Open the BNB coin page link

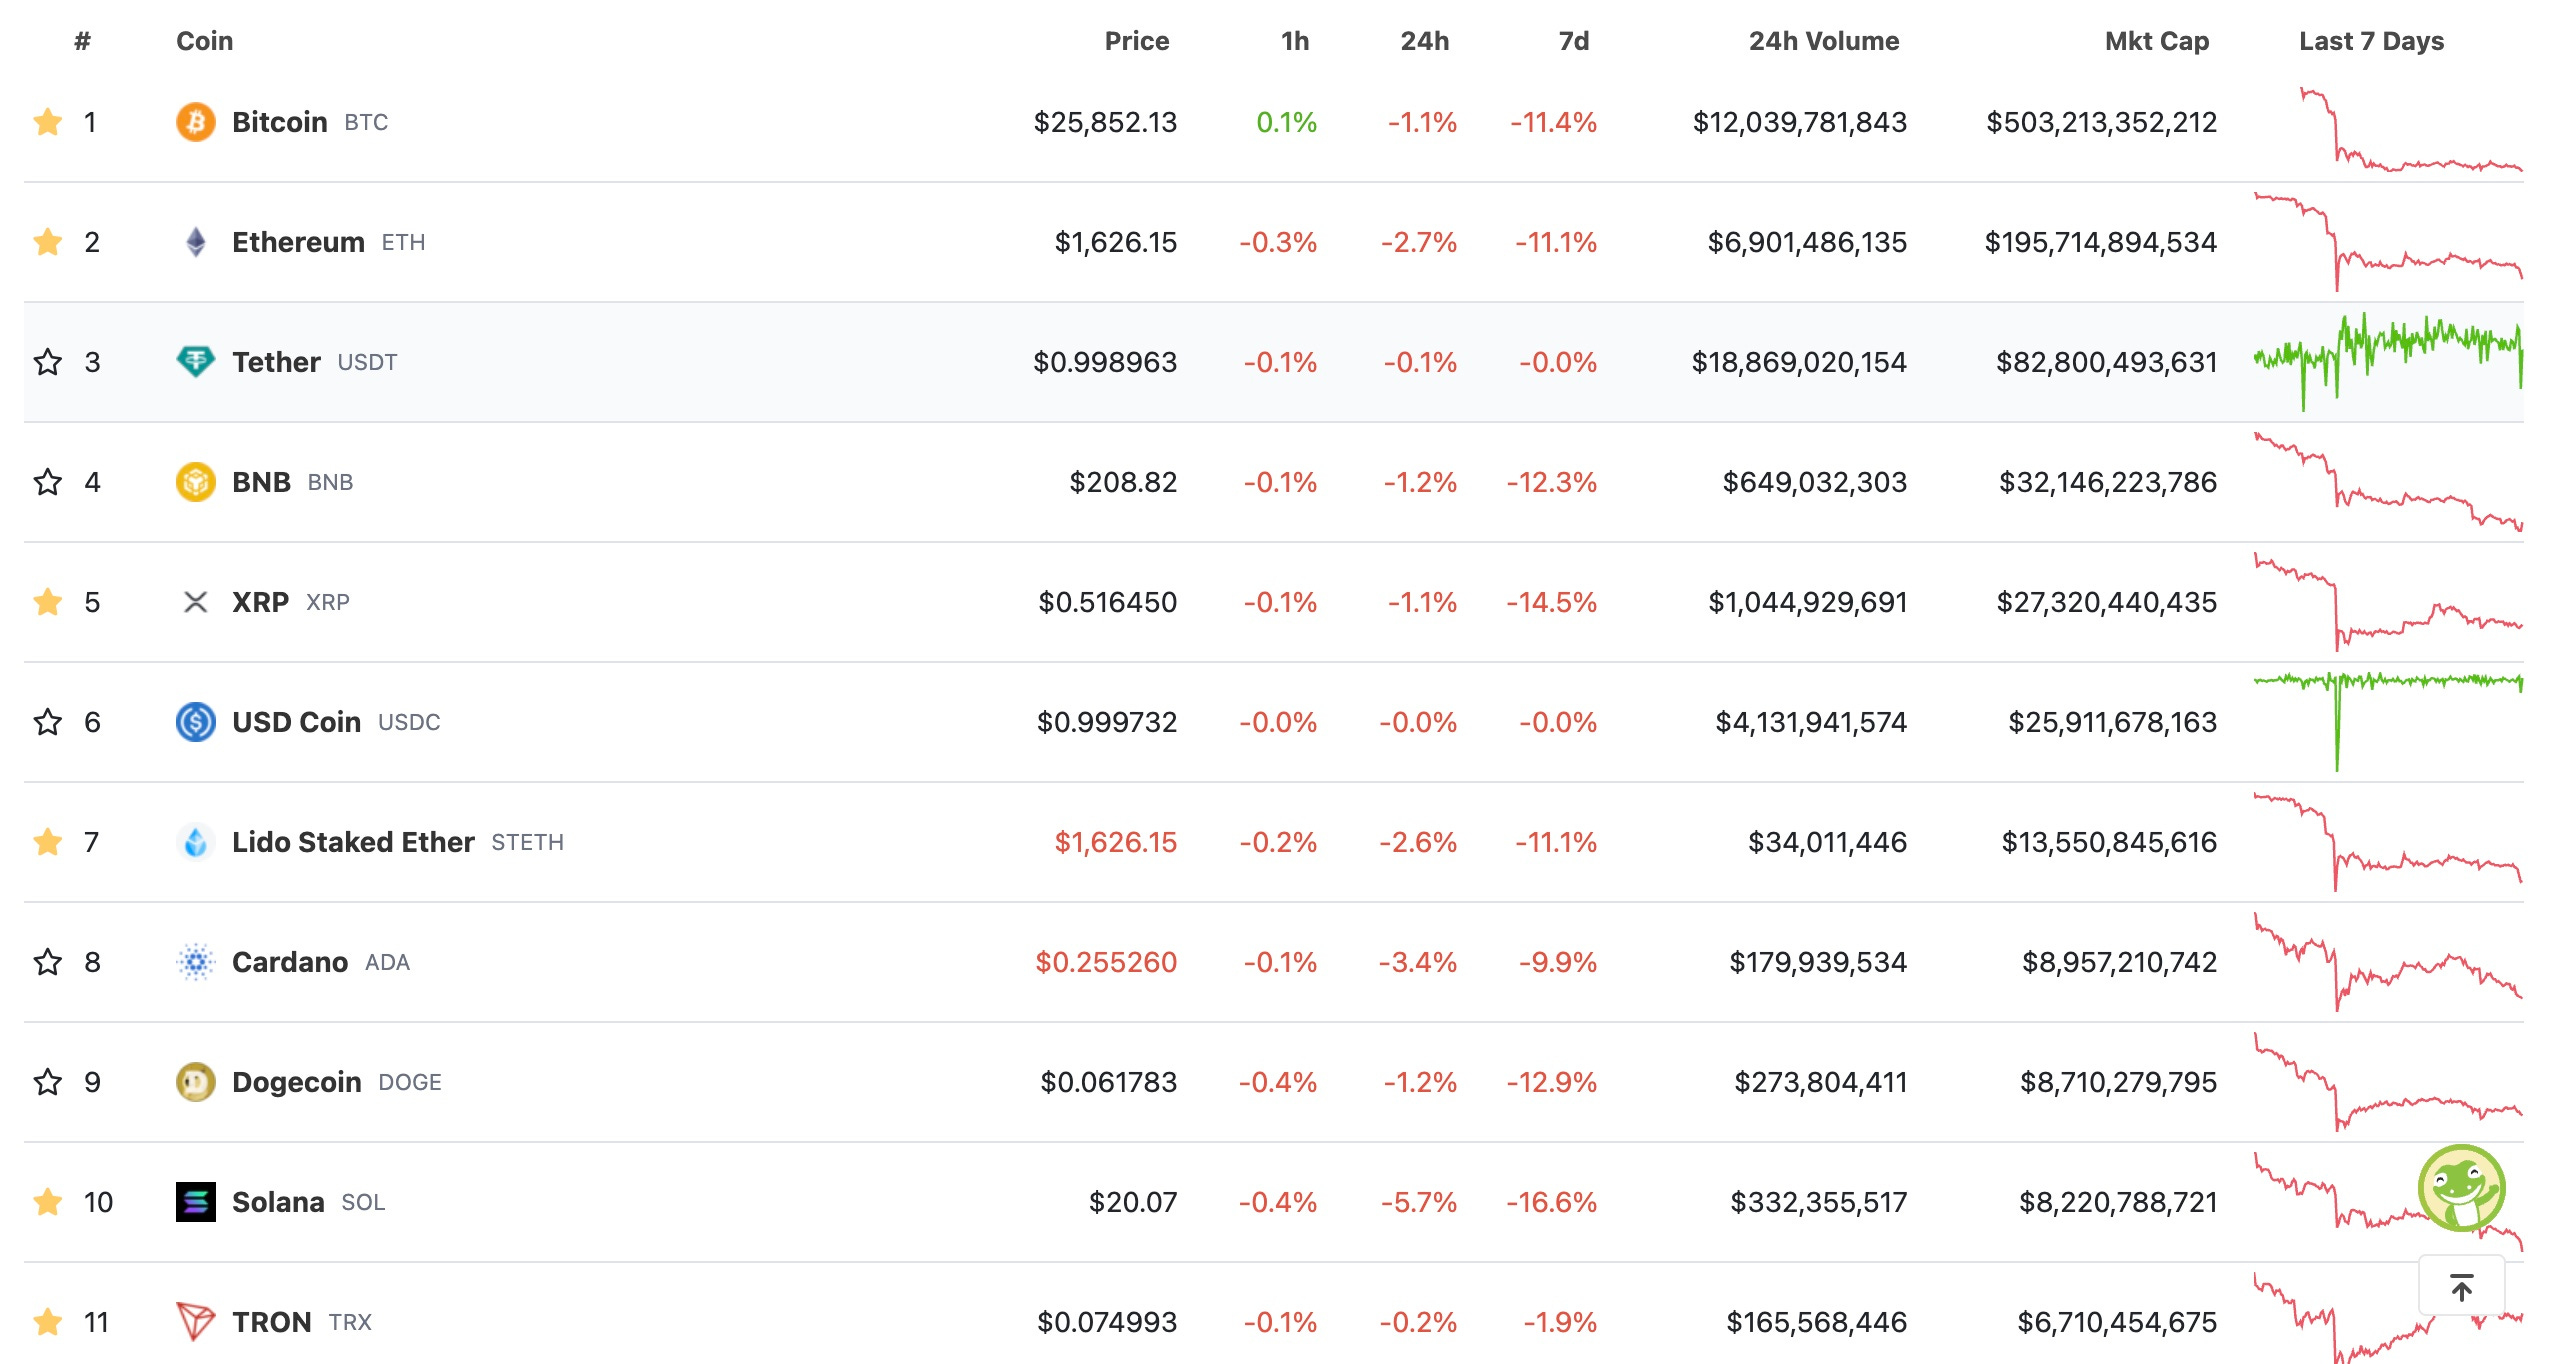[261, 482]
